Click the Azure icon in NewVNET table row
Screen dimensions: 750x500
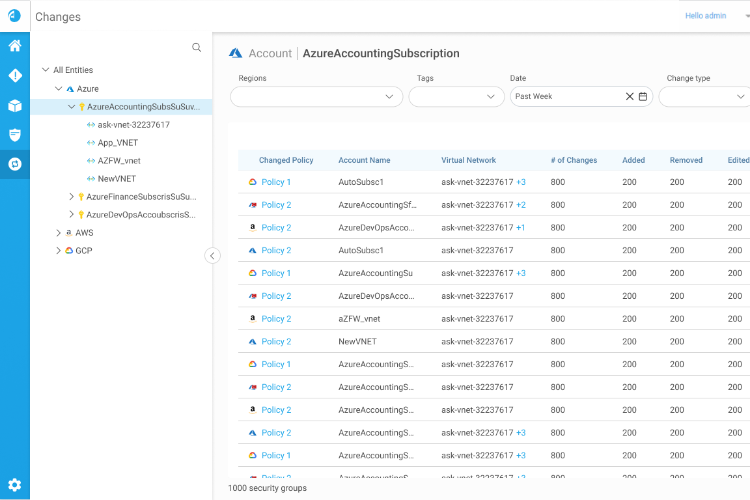(253, 342)
